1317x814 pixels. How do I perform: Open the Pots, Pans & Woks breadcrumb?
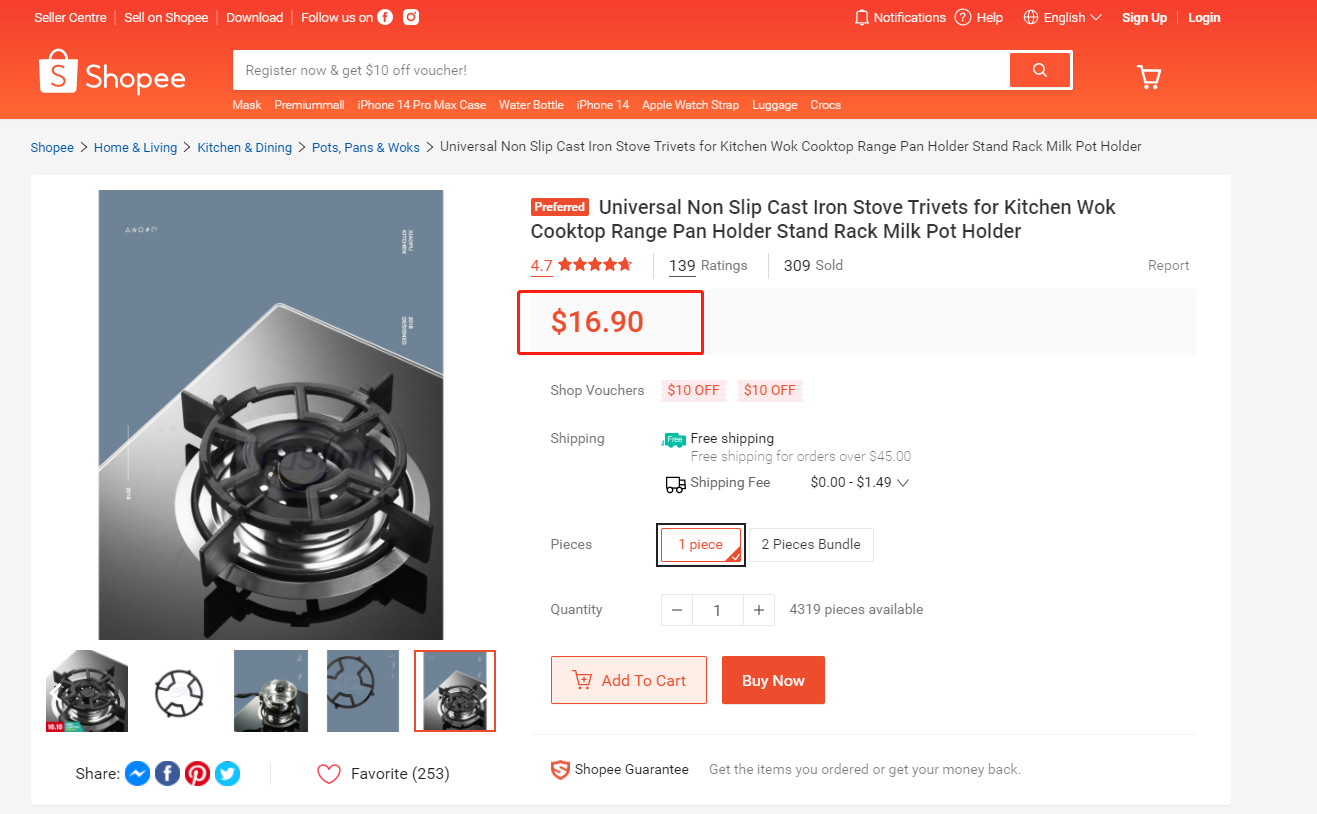366,147
